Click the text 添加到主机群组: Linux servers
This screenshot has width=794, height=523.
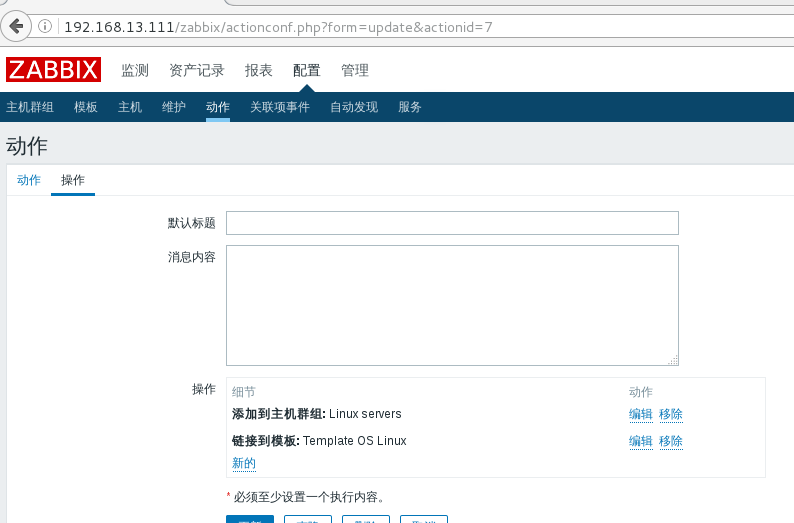coord(316,414)
